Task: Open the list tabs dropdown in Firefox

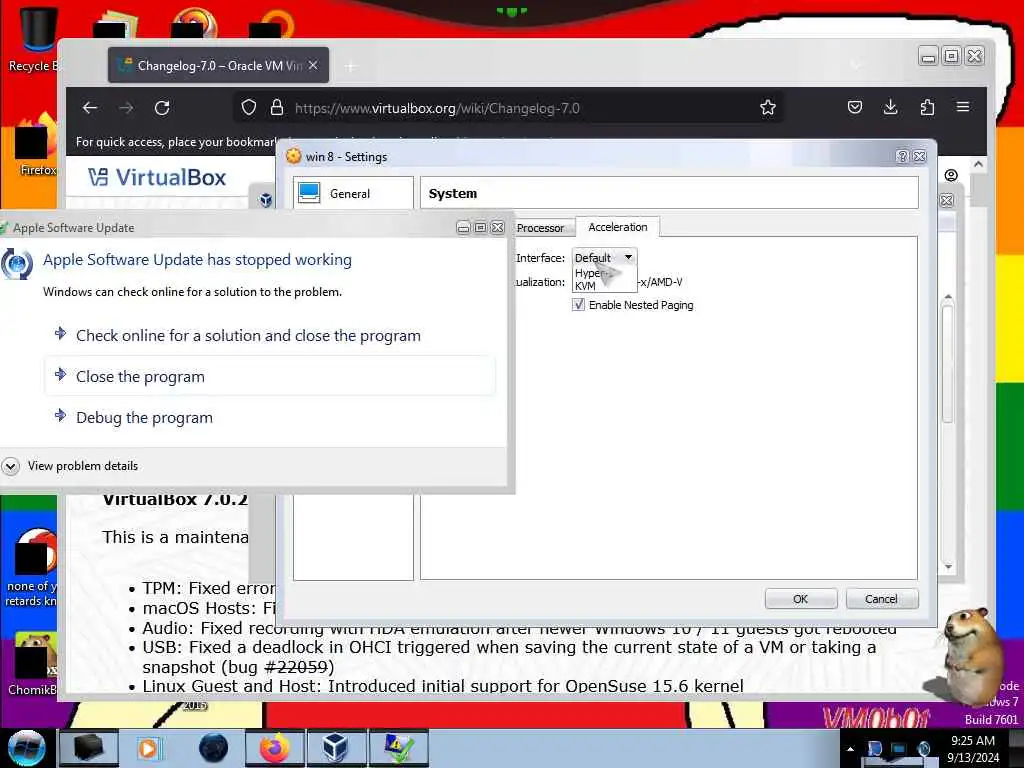Action: click(856, 64)
